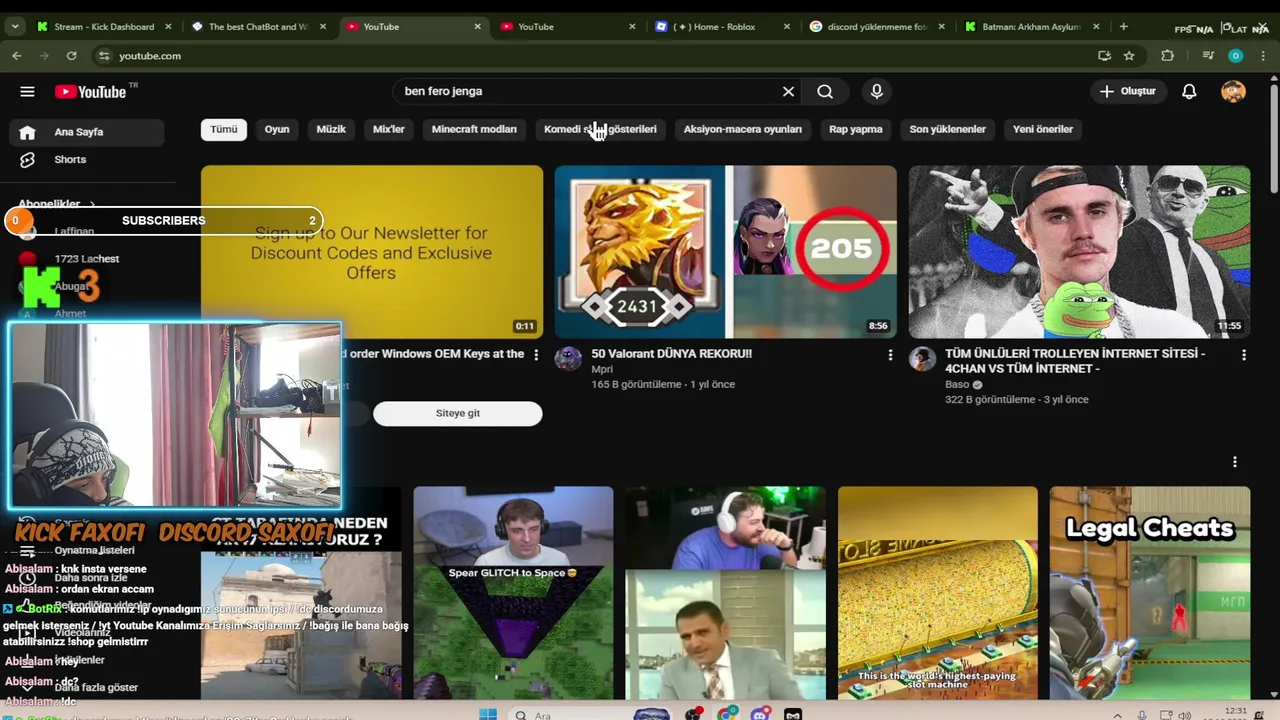Viewport: 1280px width, 720px height.
Task: Open the Legal Cheats short thumbnail
Action: click(x=1150, y=593)
